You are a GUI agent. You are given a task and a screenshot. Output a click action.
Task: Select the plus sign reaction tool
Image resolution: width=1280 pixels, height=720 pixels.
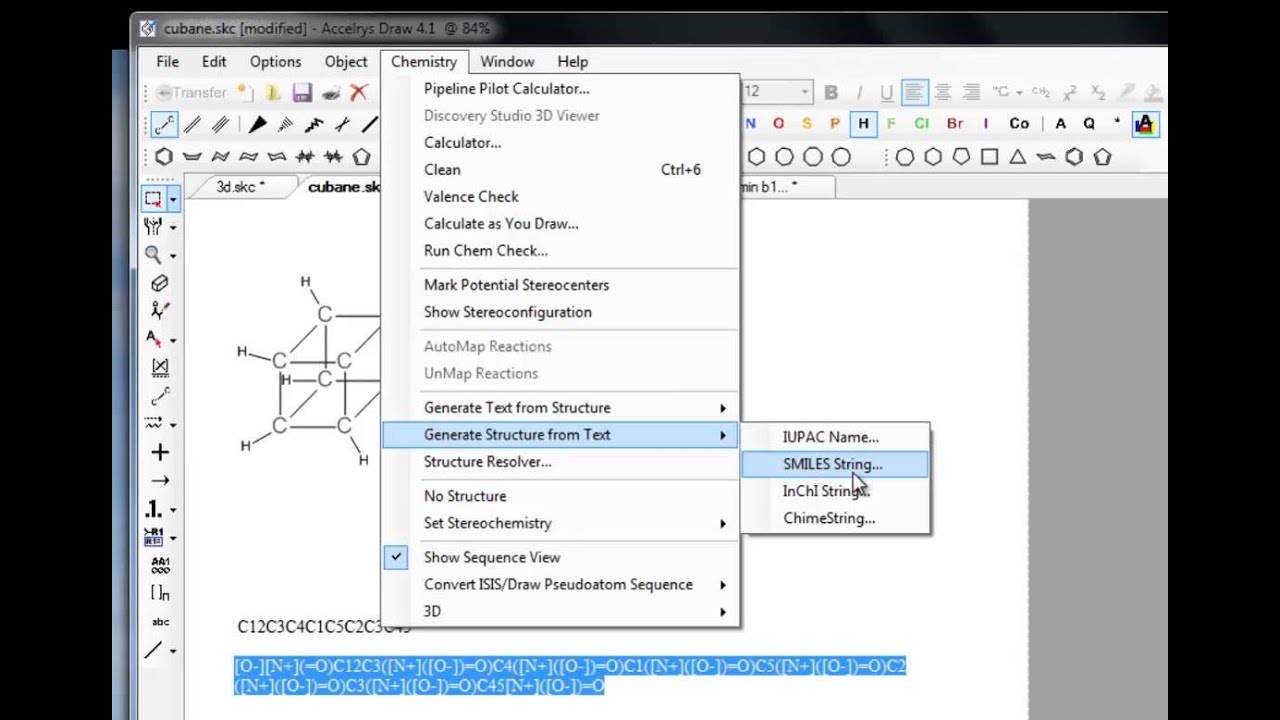(x=160, y=452)
